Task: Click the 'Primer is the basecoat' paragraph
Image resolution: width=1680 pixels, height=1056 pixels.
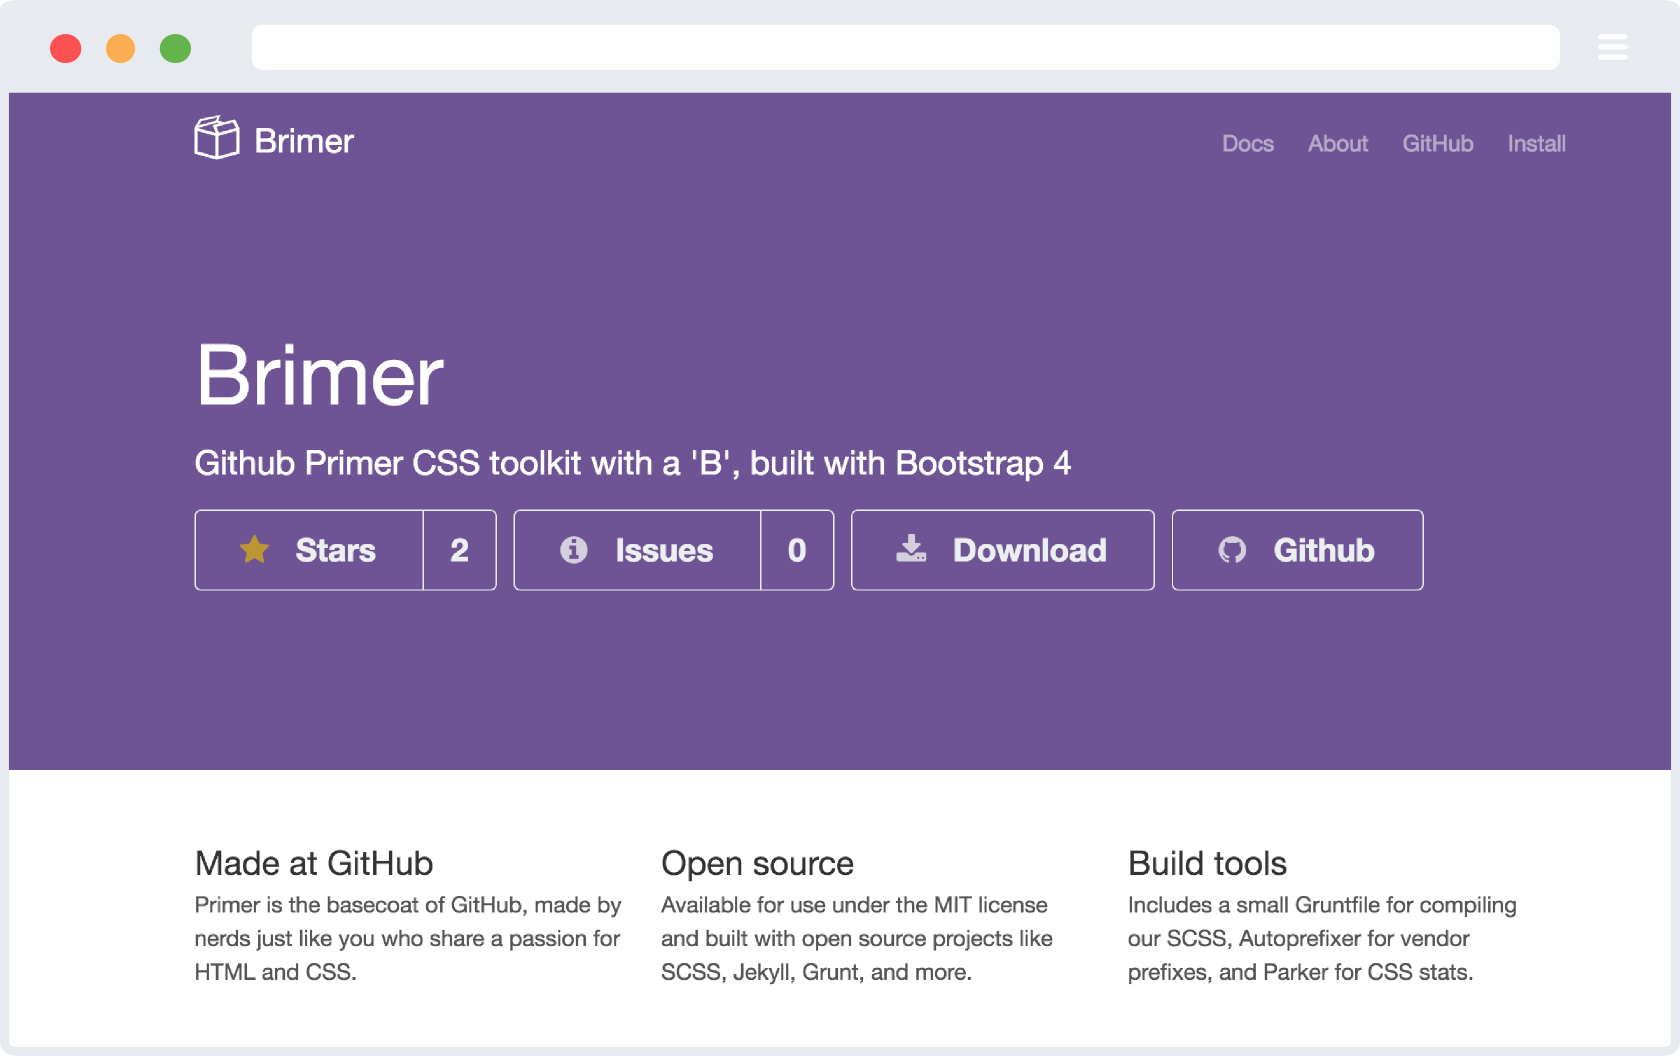Action: point(408,938)
